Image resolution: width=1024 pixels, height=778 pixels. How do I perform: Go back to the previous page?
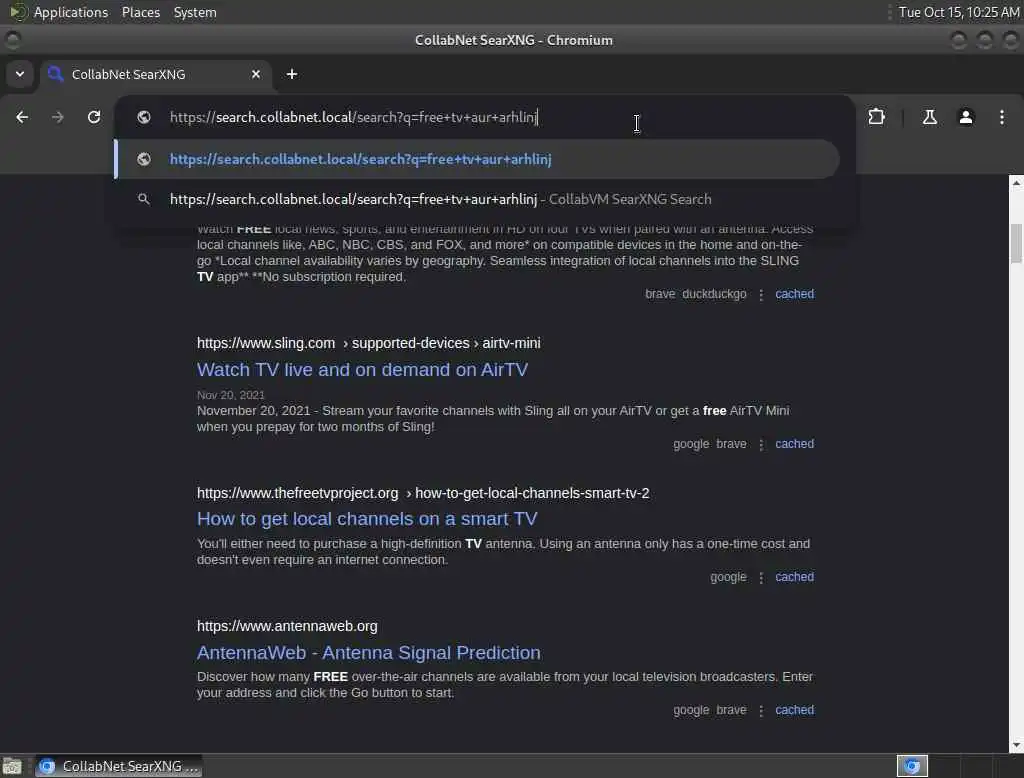[22, 117]
